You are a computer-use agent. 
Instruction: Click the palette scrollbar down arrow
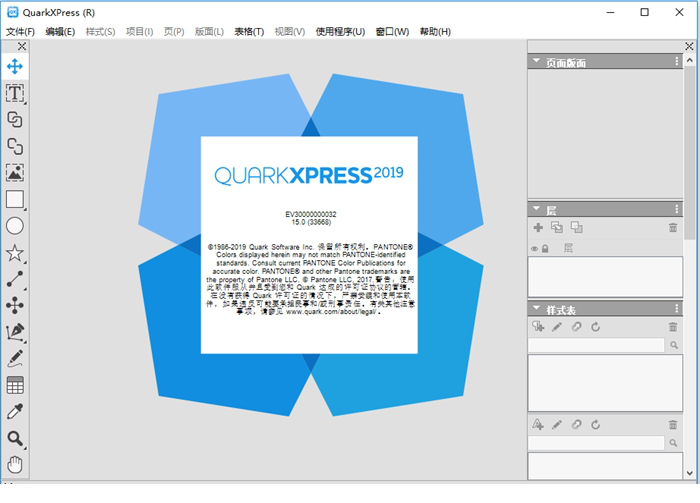coord(690,473)
